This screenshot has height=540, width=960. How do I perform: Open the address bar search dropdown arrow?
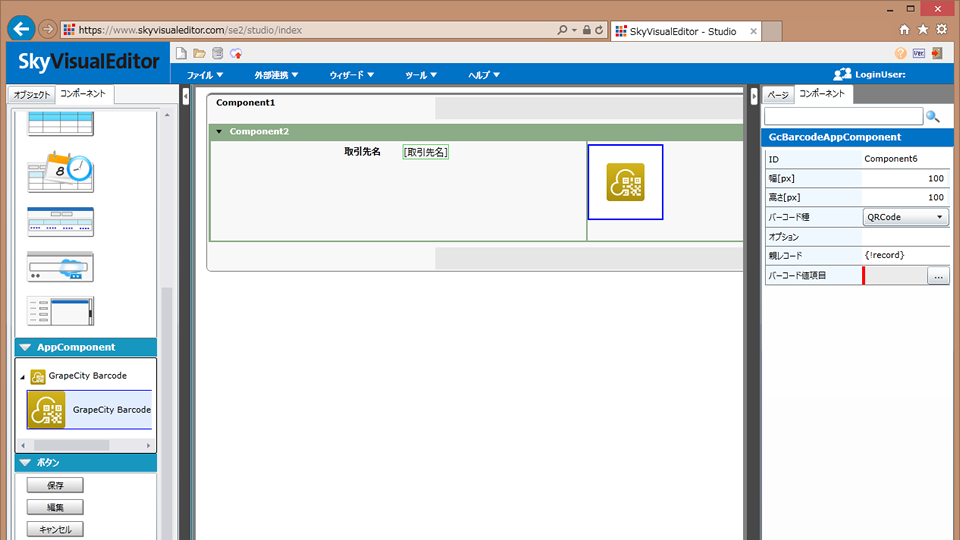[x=574, y=29]
